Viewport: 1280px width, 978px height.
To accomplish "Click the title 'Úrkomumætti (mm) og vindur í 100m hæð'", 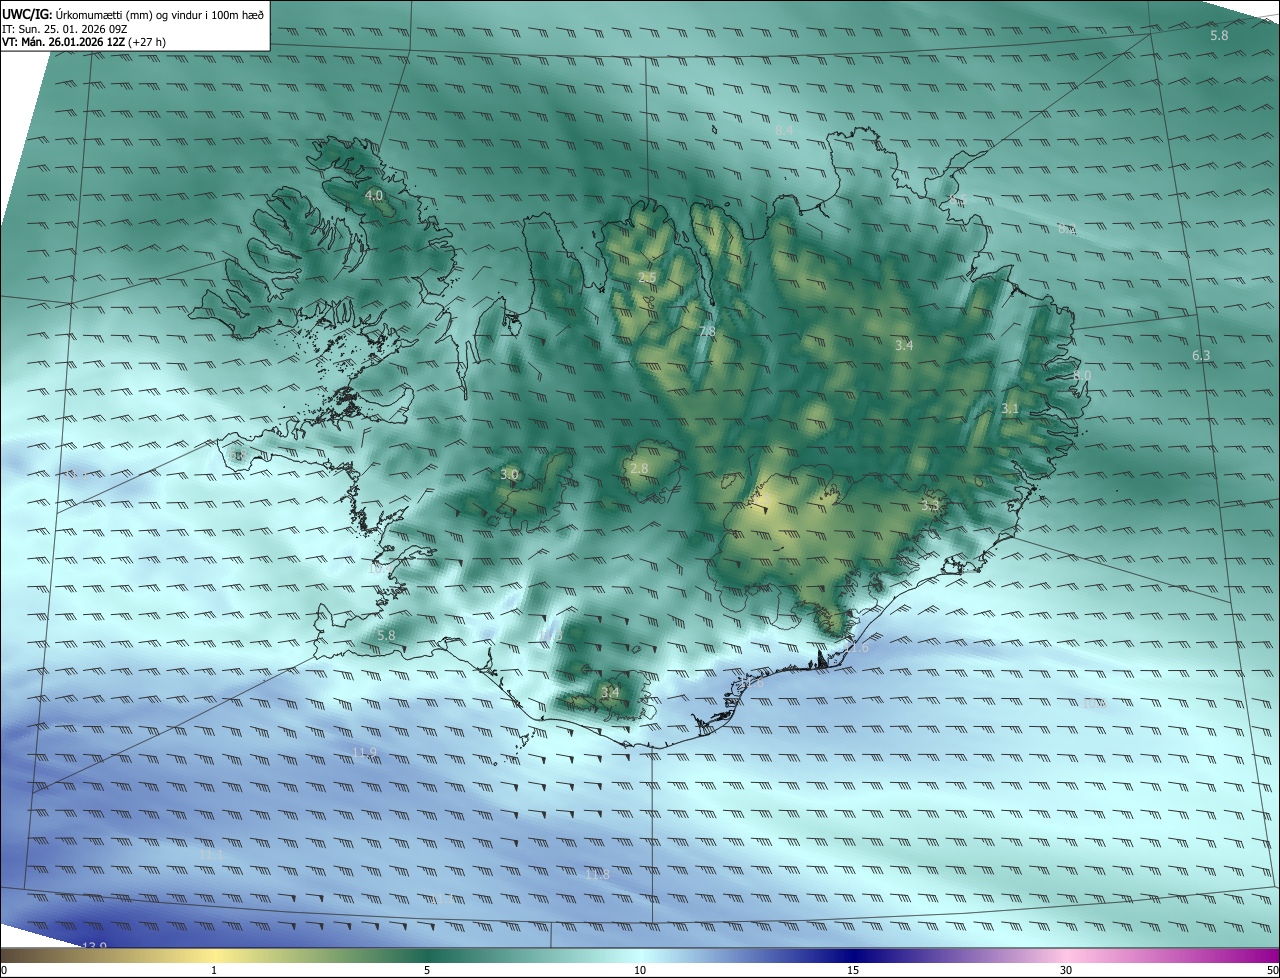I will point(159,13).
